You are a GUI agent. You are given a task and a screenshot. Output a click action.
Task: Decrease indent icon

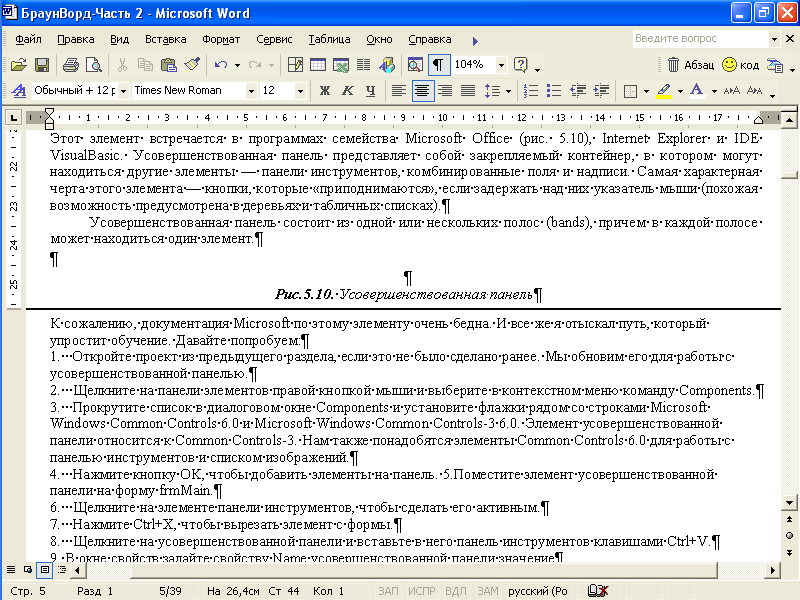pyautogui.click(x=578, y=91)
